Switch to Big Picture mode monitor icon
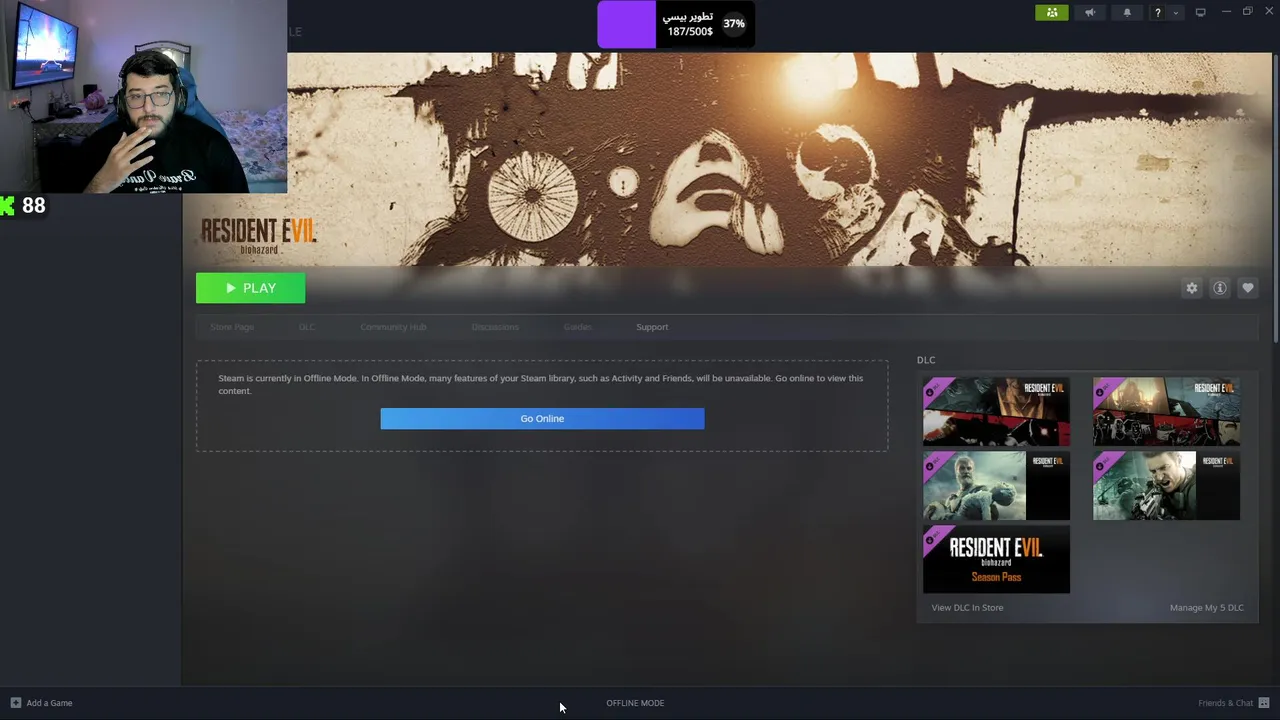The height and width of the screenshot is (720, 1280). pyautogui.click(x=1200, y=12)
